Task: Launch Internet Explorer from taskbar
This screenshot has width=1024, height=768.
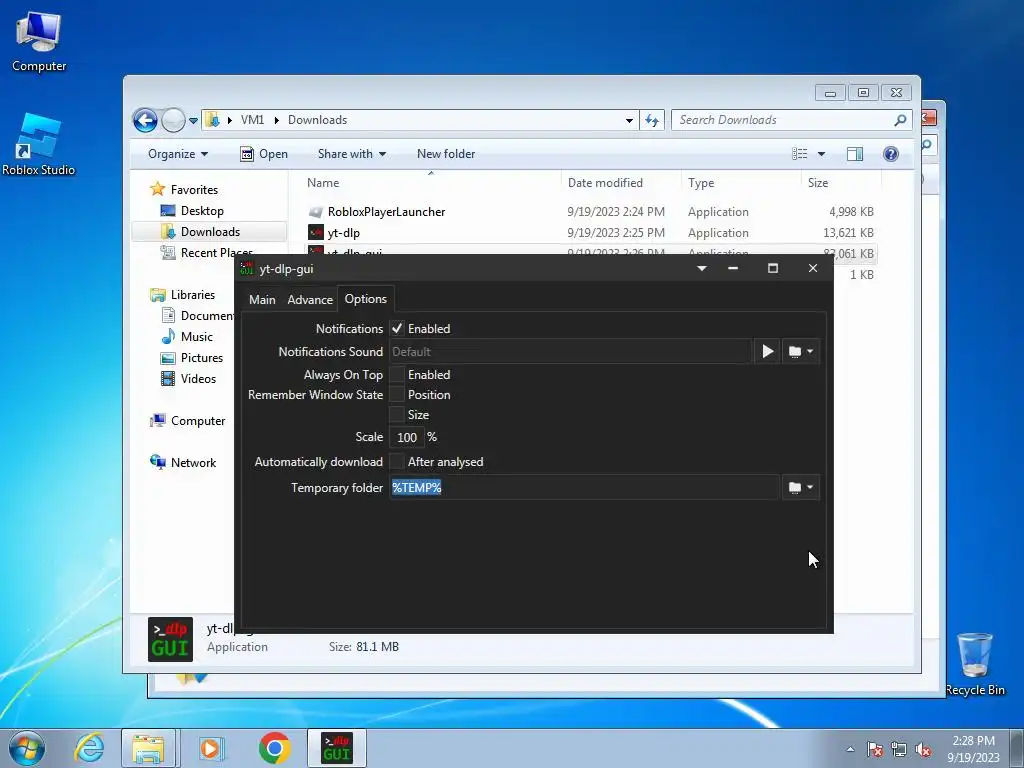Action: tap(89, 748)
